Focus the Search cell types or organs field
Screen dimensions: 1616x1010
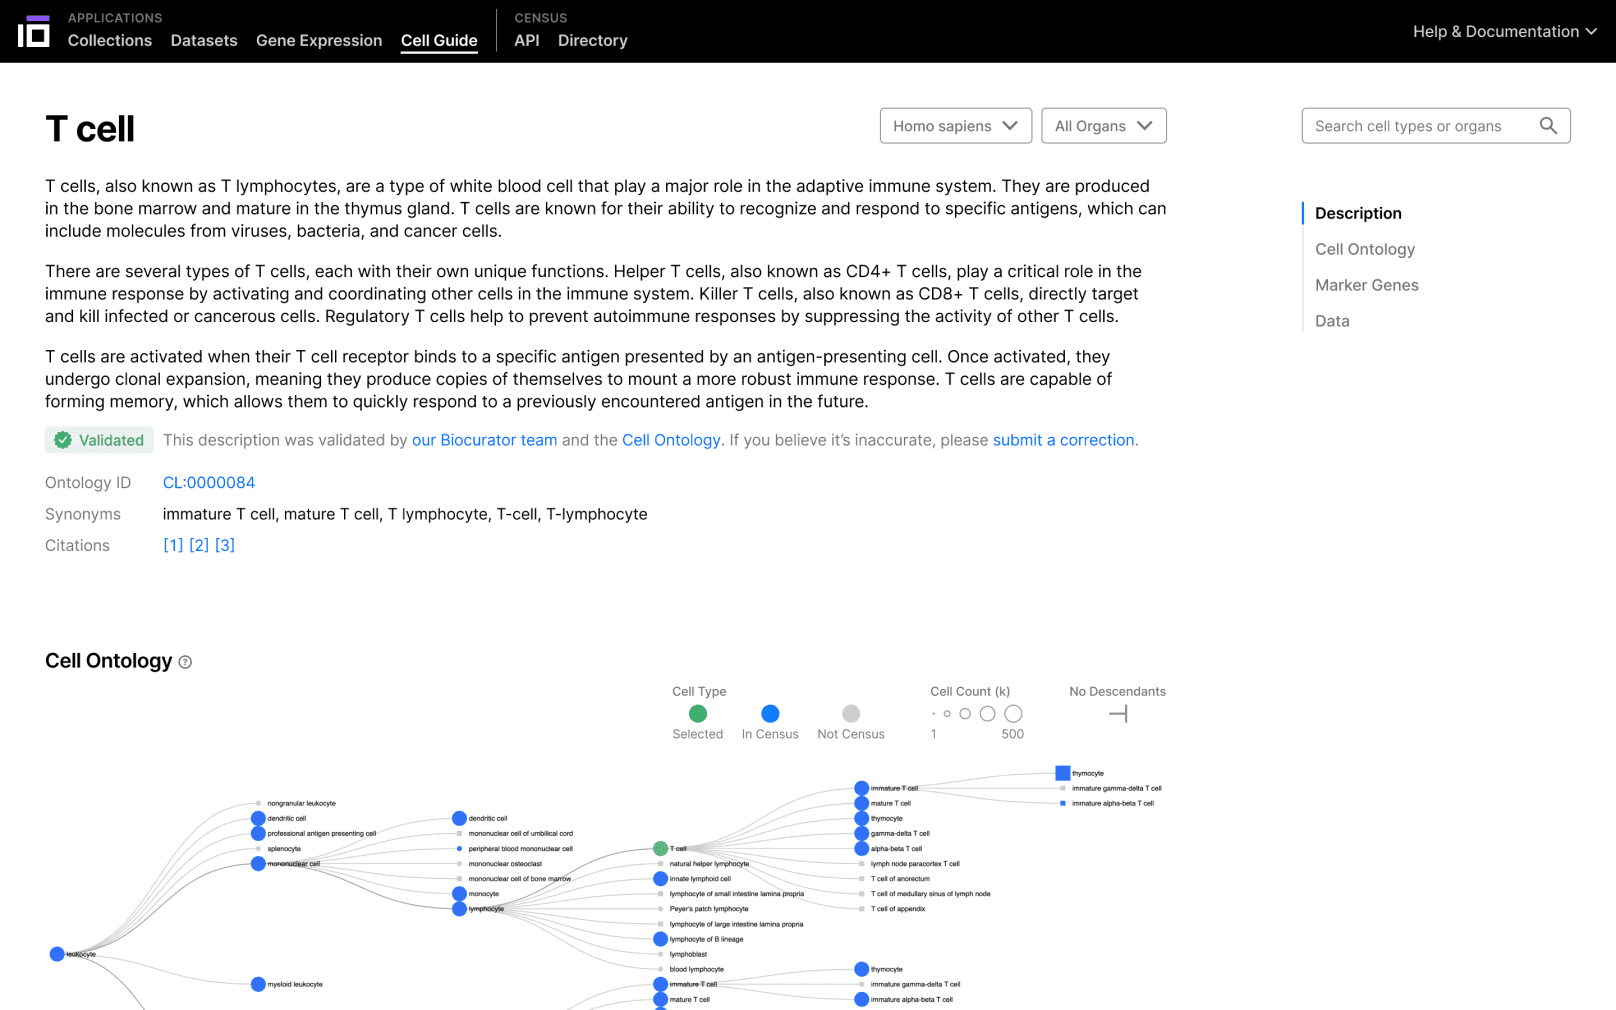(1418, 126)
